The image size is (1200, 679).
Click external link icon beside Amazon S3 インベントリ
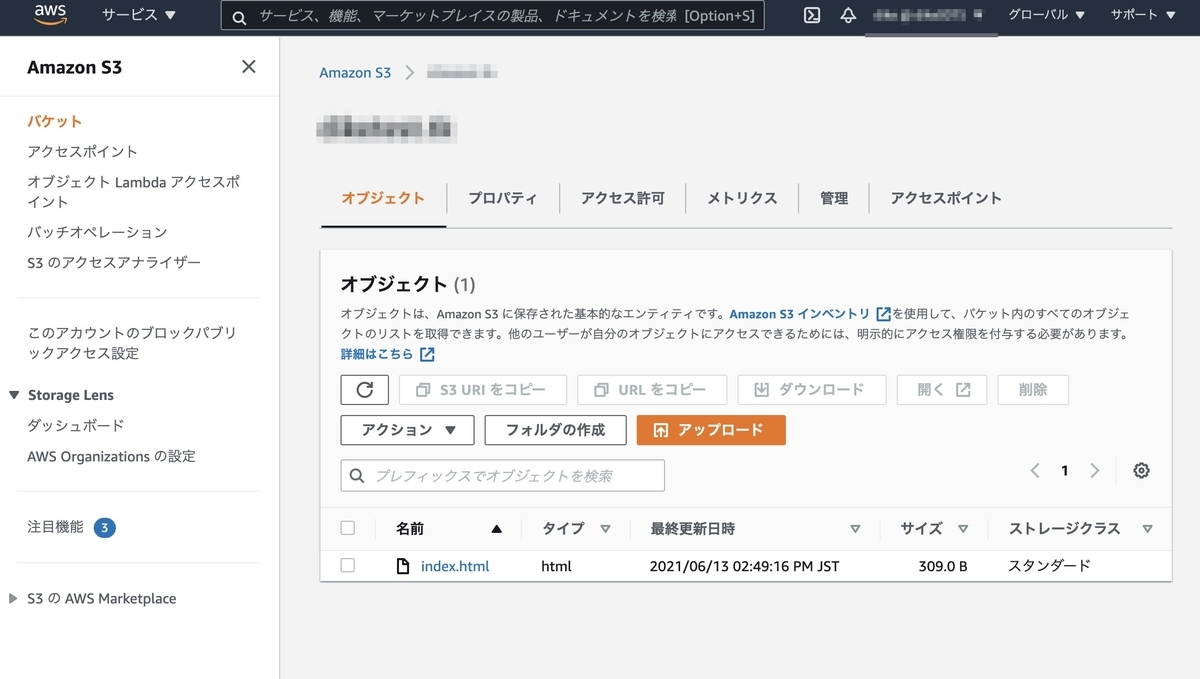[883, 314]
